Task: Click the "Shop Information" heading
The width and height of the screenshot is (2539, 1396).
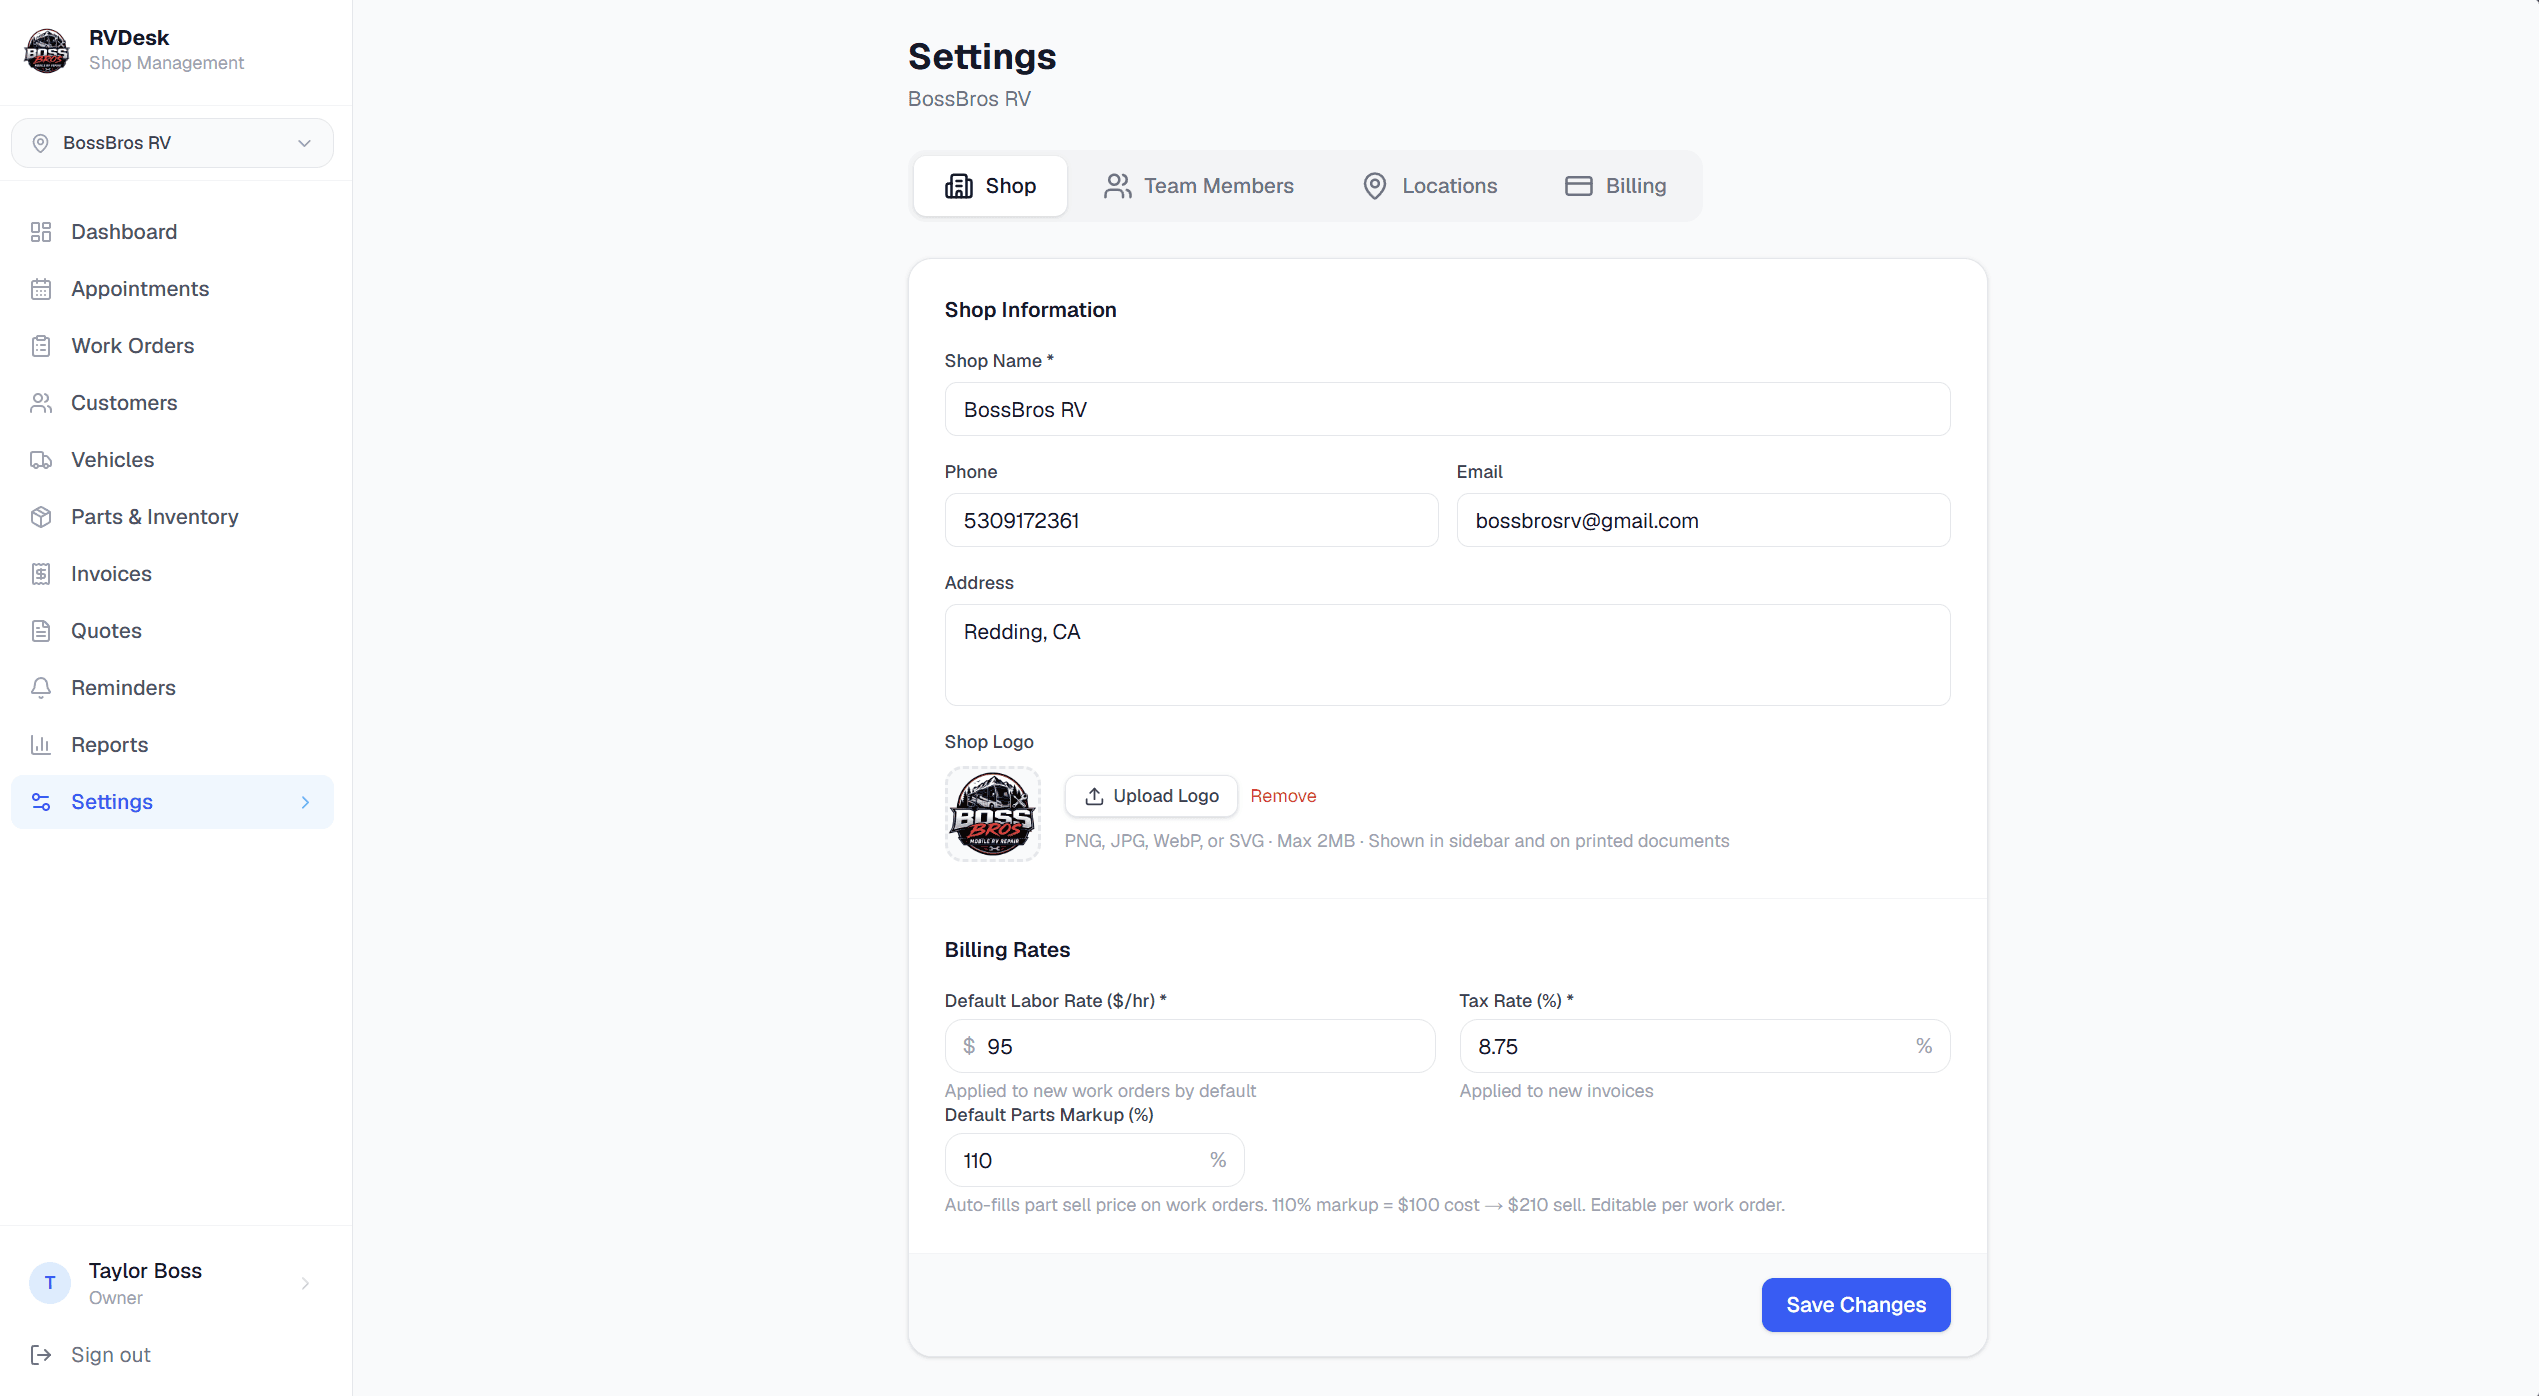Action: pos(1030,310)
